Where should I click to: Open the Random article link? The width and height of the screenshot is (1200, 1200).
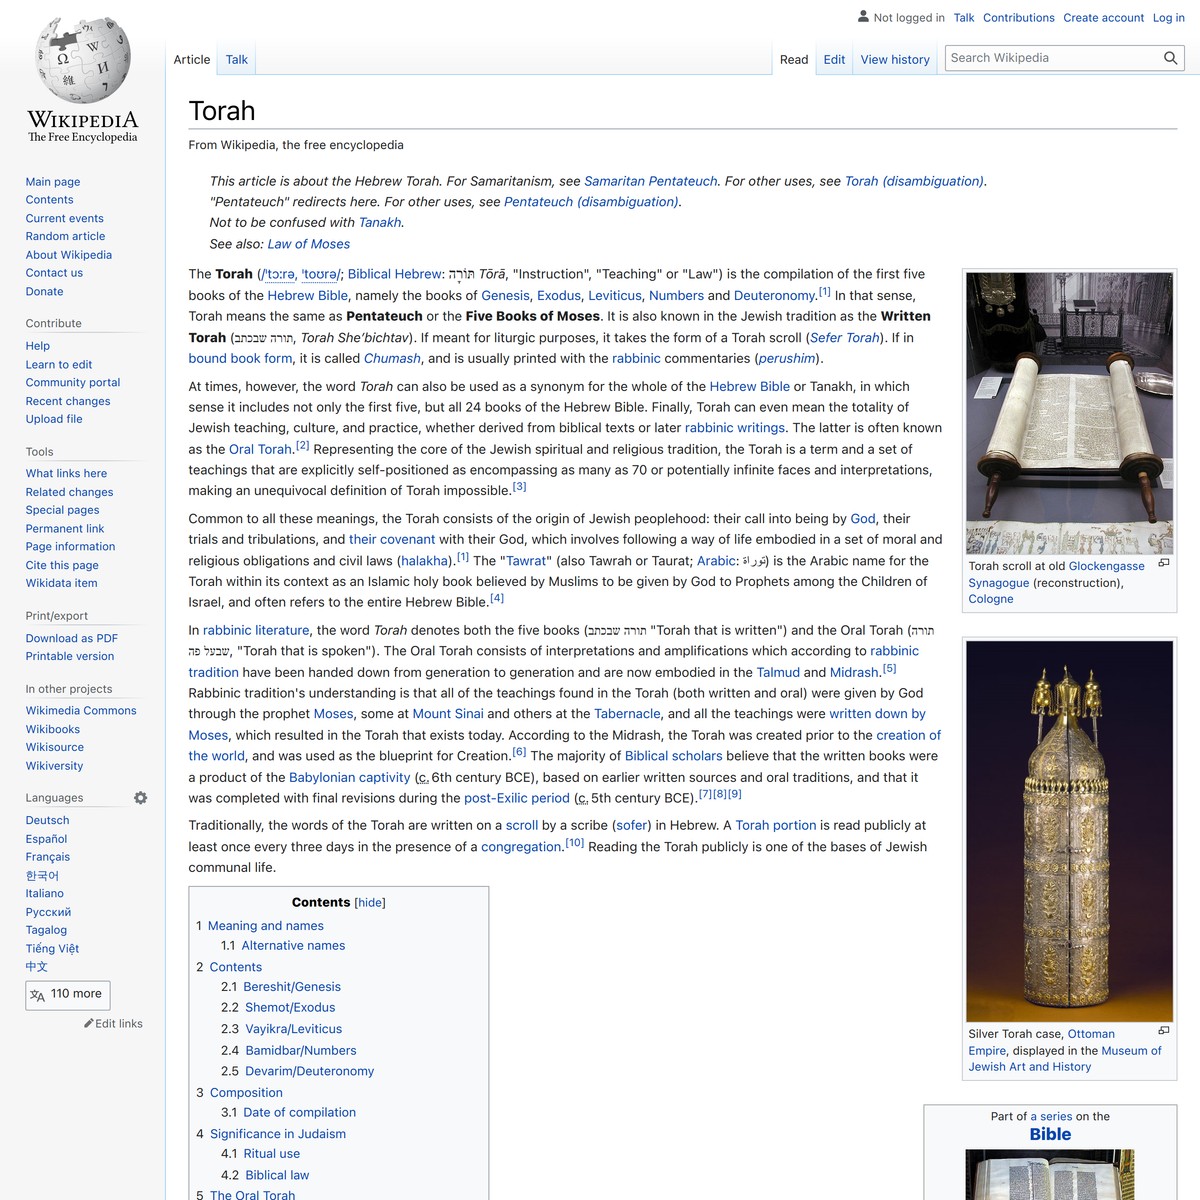click(x=65, y=236)
